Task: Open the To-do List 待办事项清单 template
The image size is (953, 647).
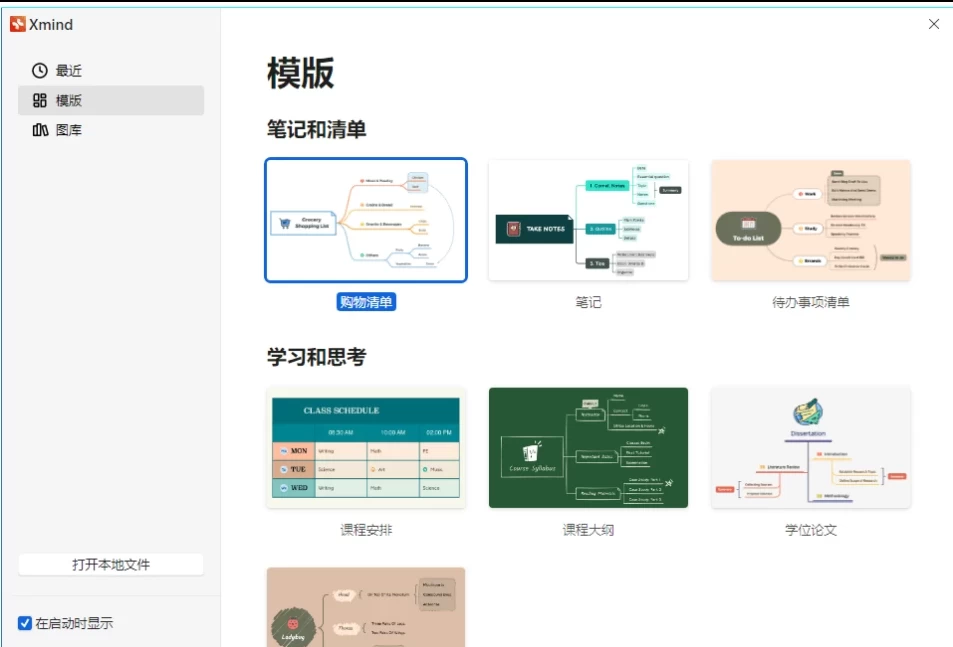Action: (811, 219)
